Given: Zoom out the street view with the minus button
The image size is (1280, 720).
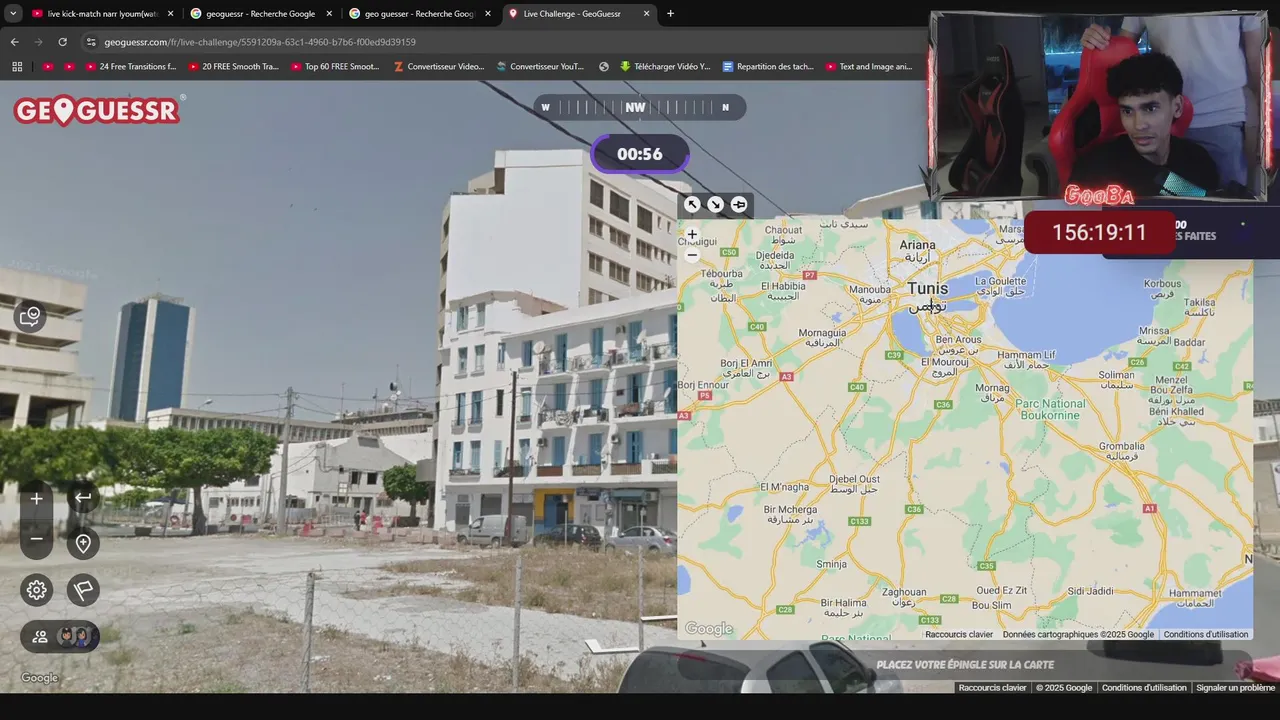Looking at the screenshot, I should (x=37, y=539).
